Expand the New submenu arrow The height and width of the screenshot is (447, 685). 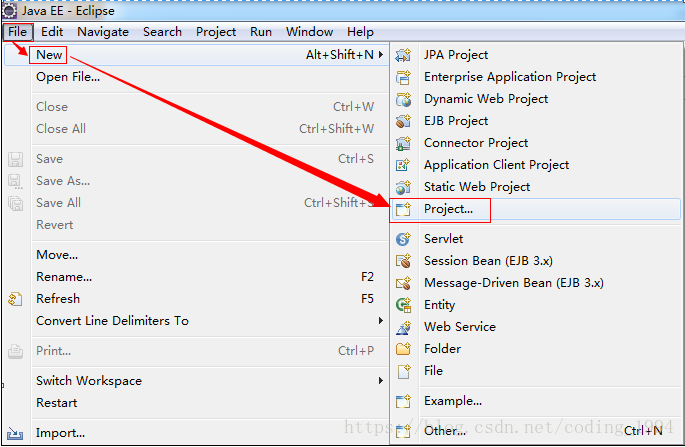(381, 55)
